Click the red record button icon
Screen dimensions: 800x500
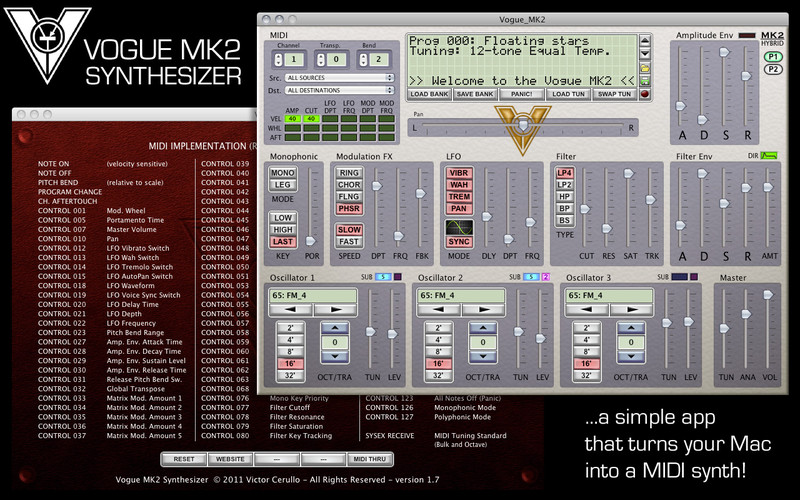click(x=645, y=94)
